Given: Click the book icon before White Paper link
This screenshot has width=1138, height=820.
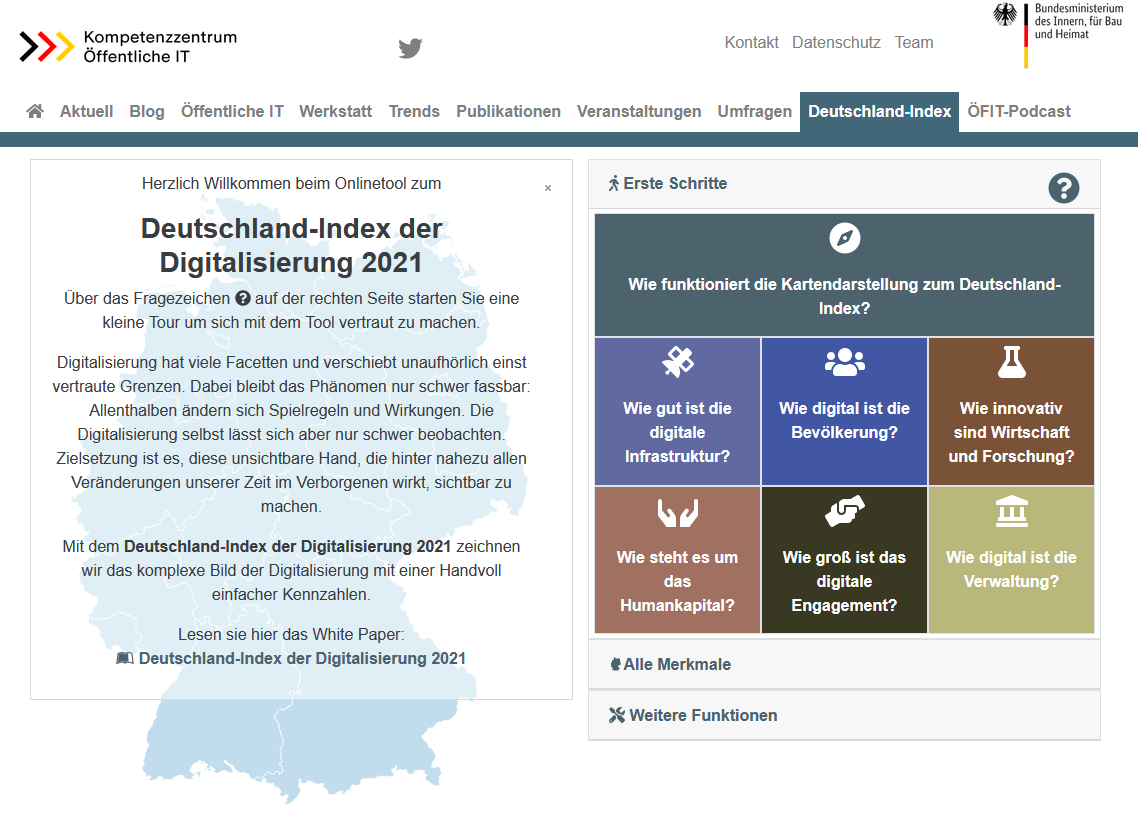Looking at the screenshot, I should pyautogui.click(x=125, y=658).
